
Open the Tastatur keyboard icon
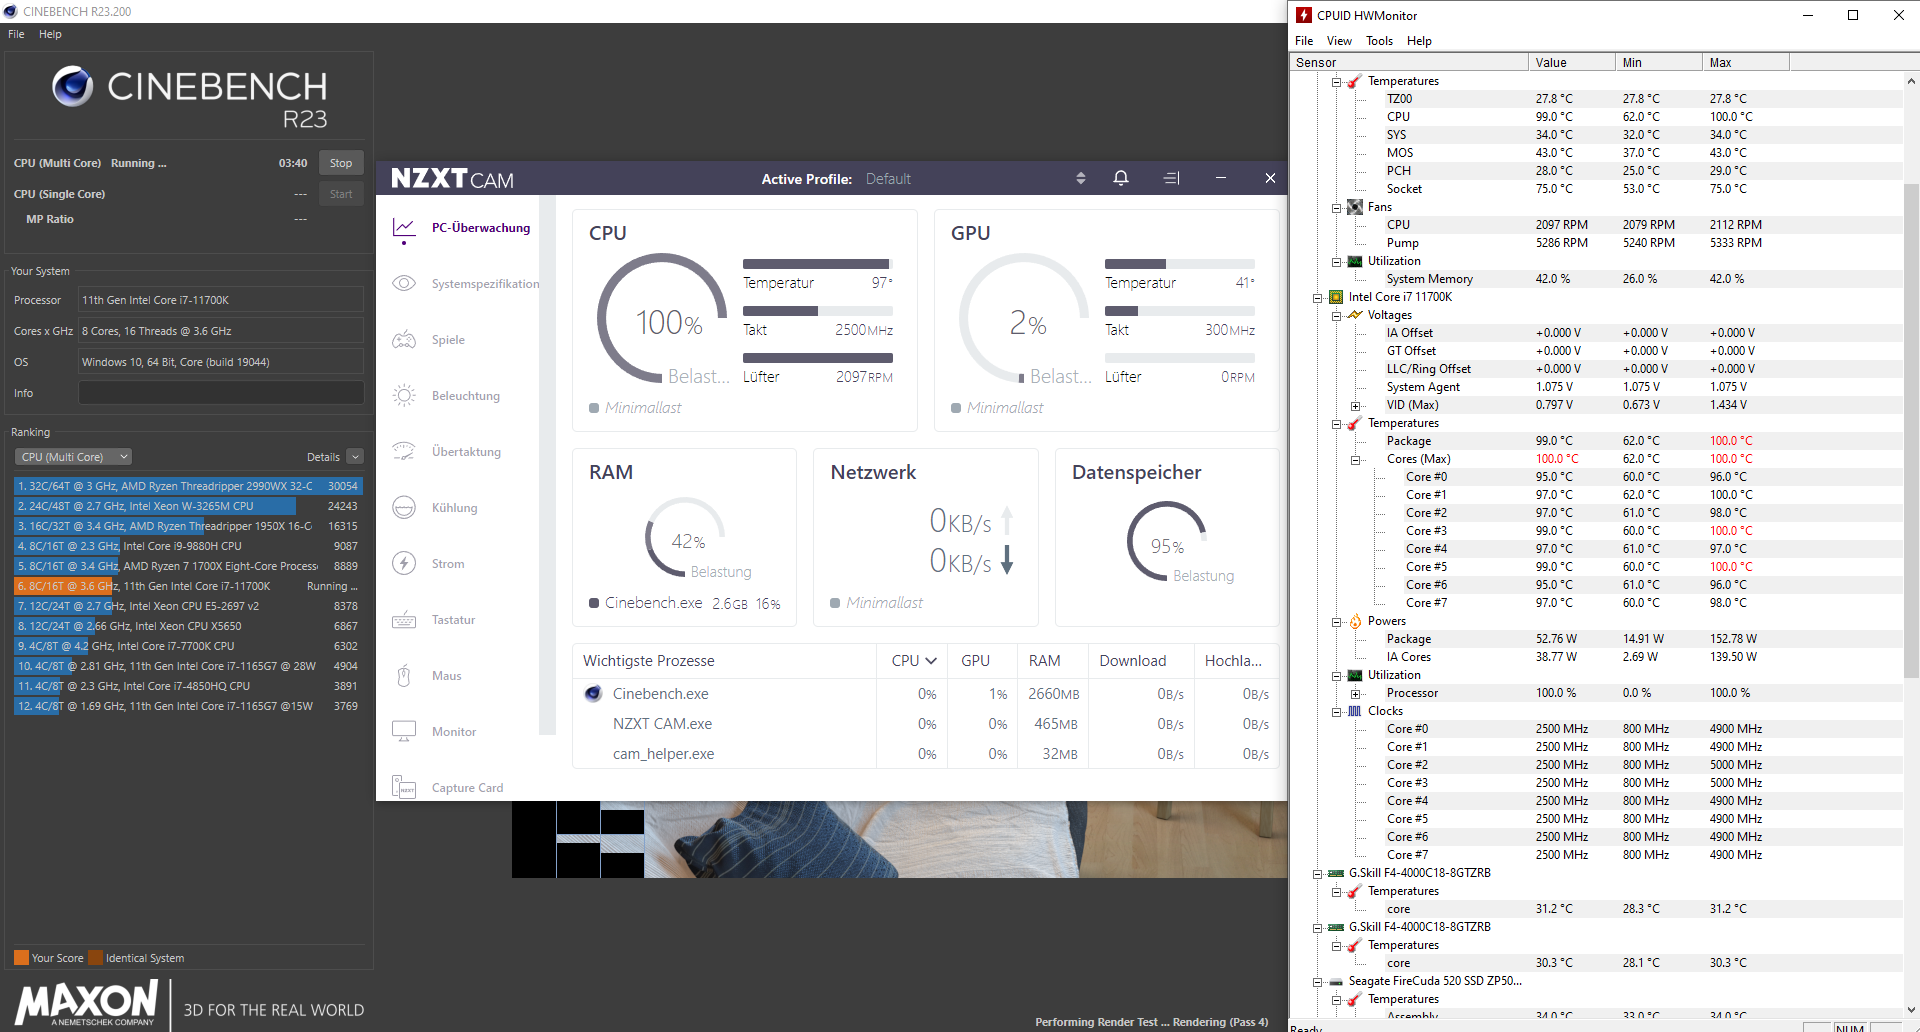(x=404, y=620)
